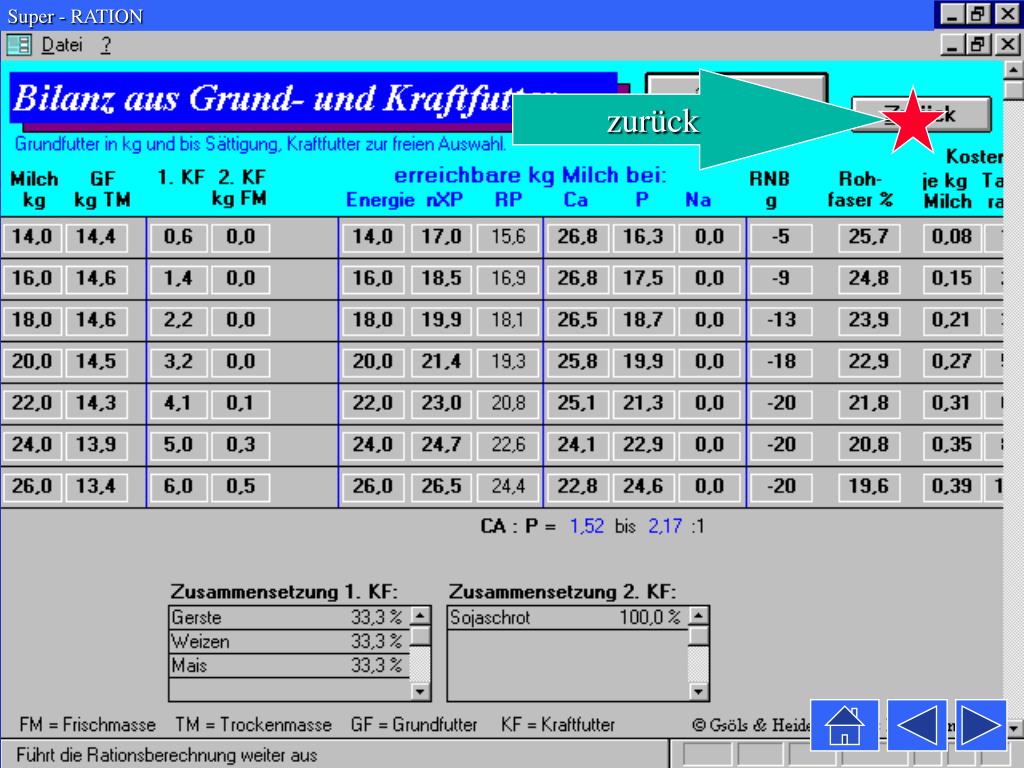The width and height of the screenshot is (1024, 768).
Task: Click 1. KF cell 6,0
Action: (x=178, y=487)
